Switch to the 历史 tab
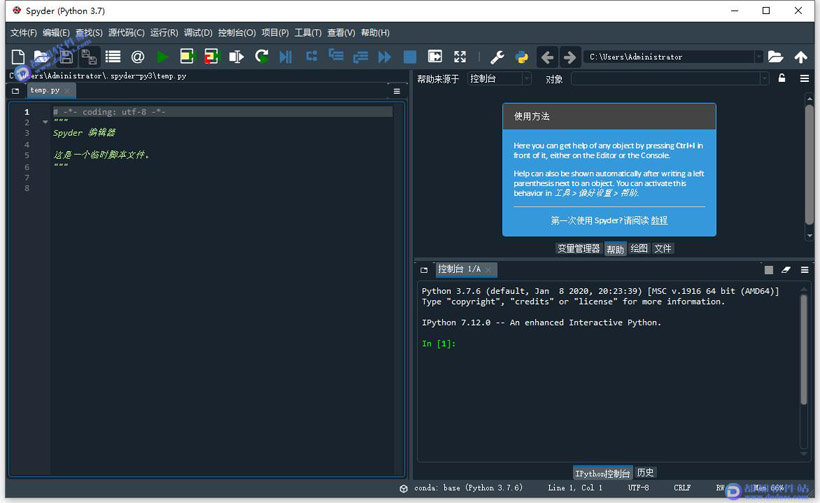Image resolution: width=820 pixels, height=503 pixels. 645,473
